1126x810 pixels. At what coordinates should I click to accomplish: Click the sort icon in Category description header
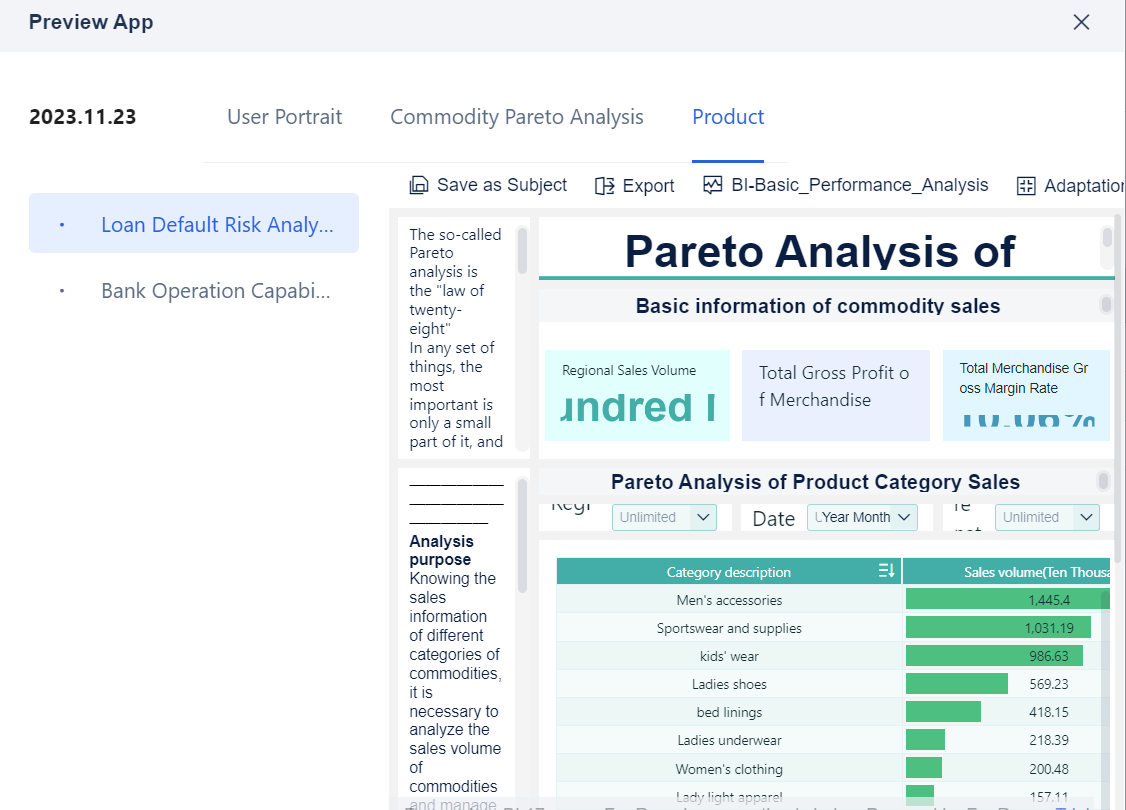coord(886,571)
